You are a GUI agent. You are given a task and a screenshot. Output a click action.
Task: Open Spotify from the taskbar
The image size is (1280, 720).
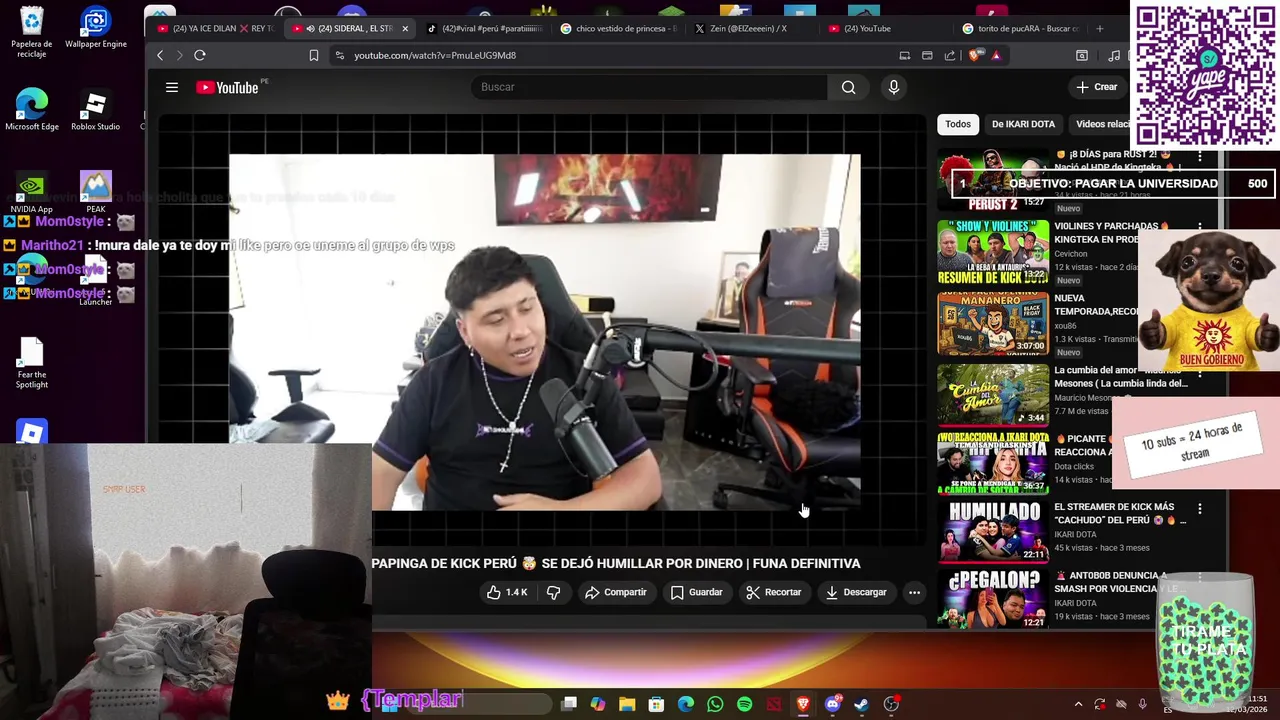point(744,704)
